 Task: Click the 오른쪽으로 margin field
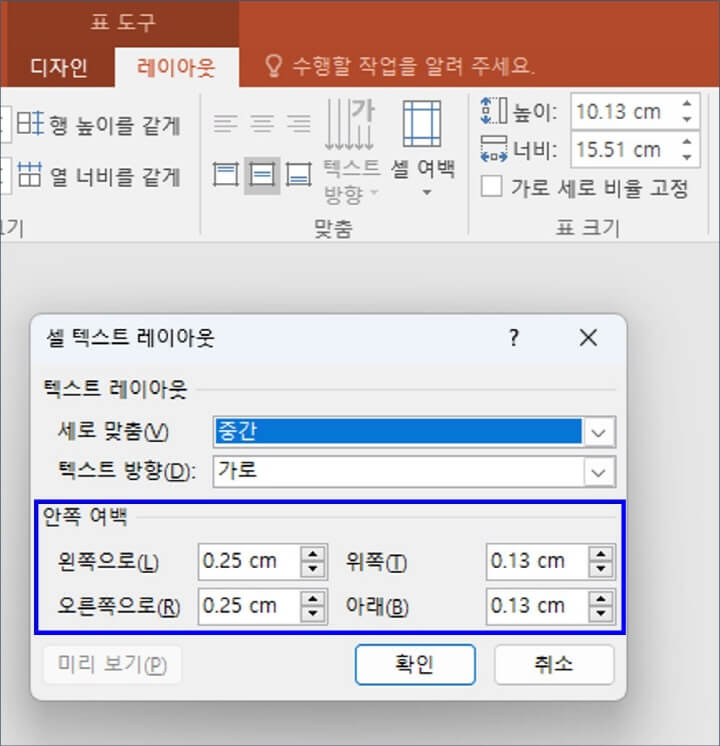(x=249, y=606)
